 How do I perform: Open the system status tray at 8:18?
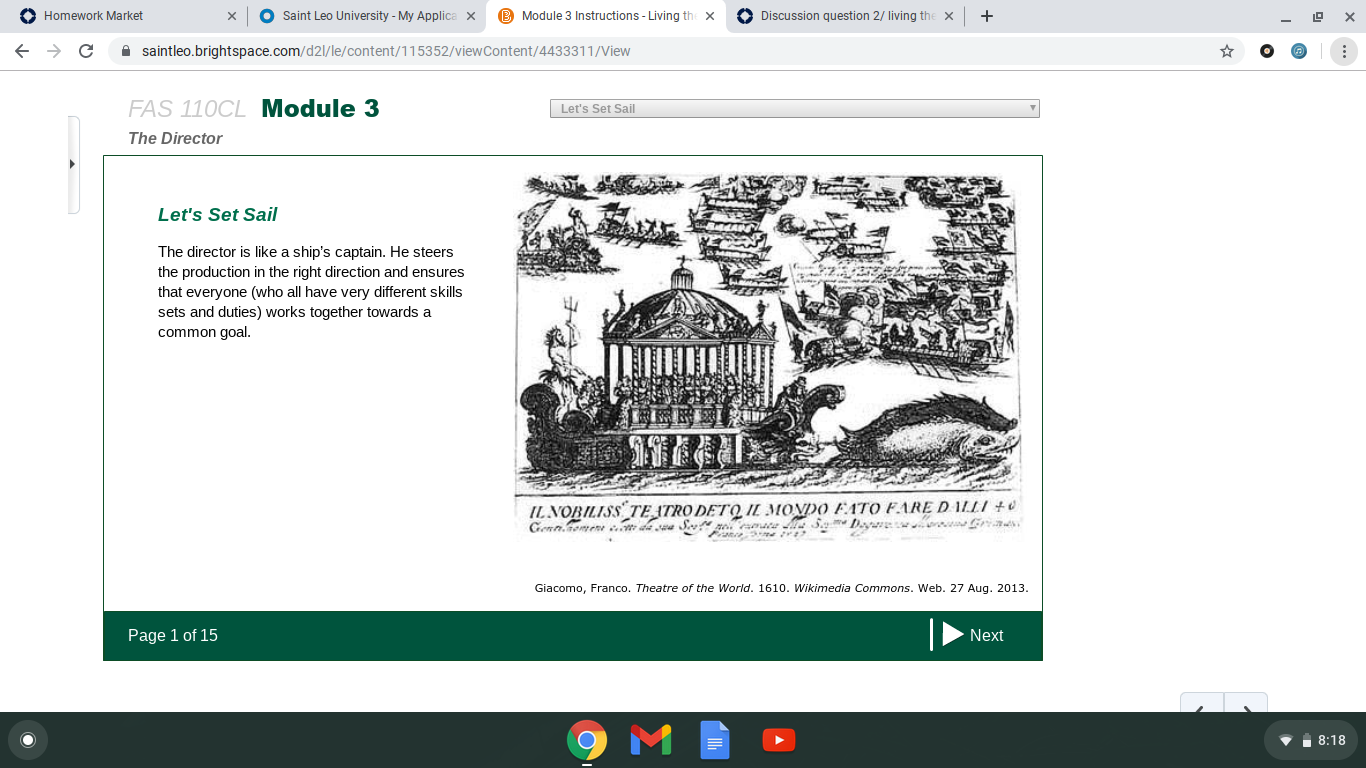coord(1312,740)
